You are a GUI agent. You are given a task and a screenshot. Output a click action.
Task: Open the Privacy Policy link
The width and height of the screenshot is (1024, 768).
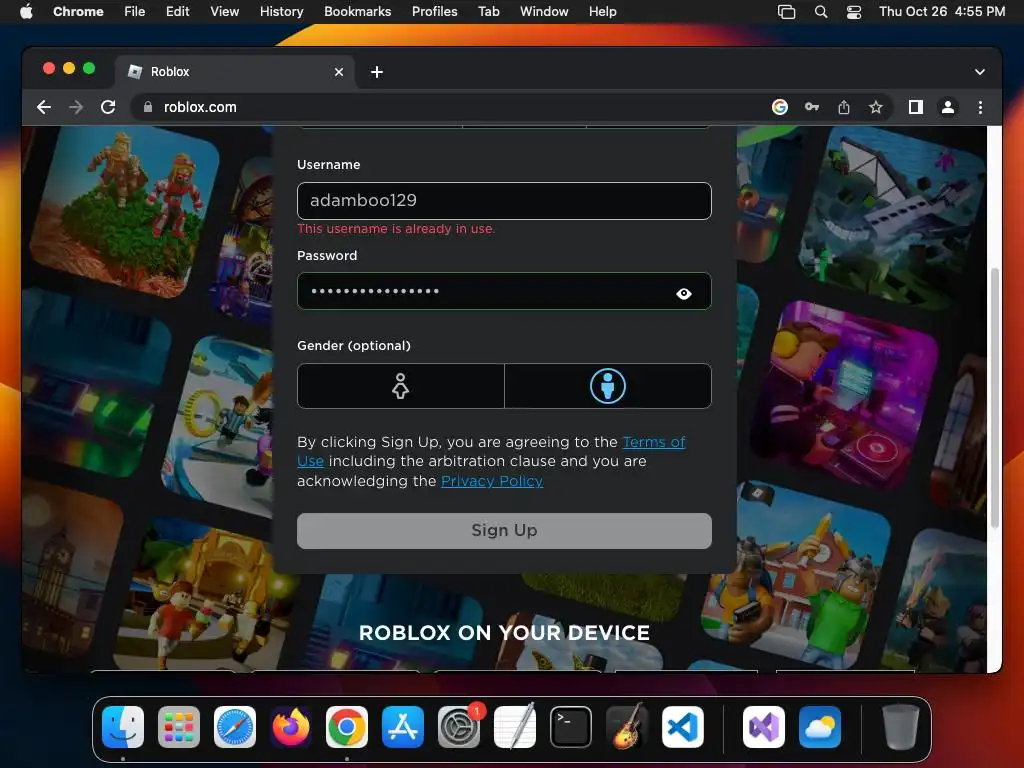[x=492, y=481]
